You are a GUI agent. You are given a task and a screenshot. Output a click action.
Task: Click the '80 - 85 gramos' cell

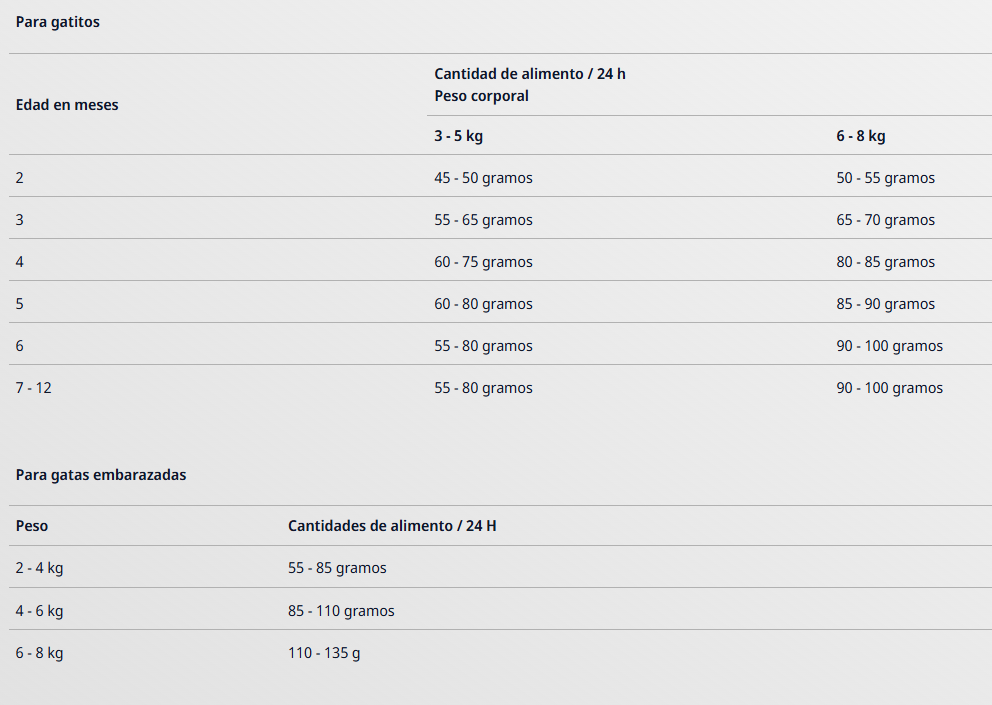tap(885, 262)
